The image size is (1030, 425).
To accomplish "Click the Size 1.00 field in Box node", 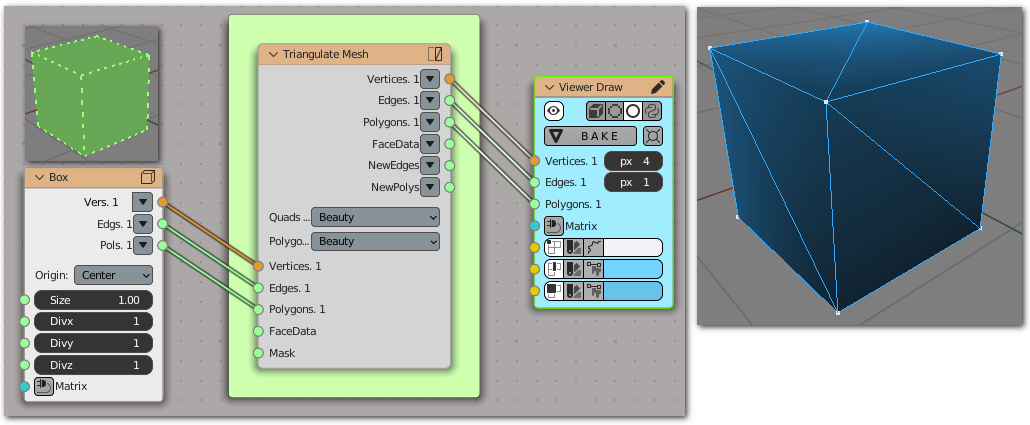I will coord(93,300).
